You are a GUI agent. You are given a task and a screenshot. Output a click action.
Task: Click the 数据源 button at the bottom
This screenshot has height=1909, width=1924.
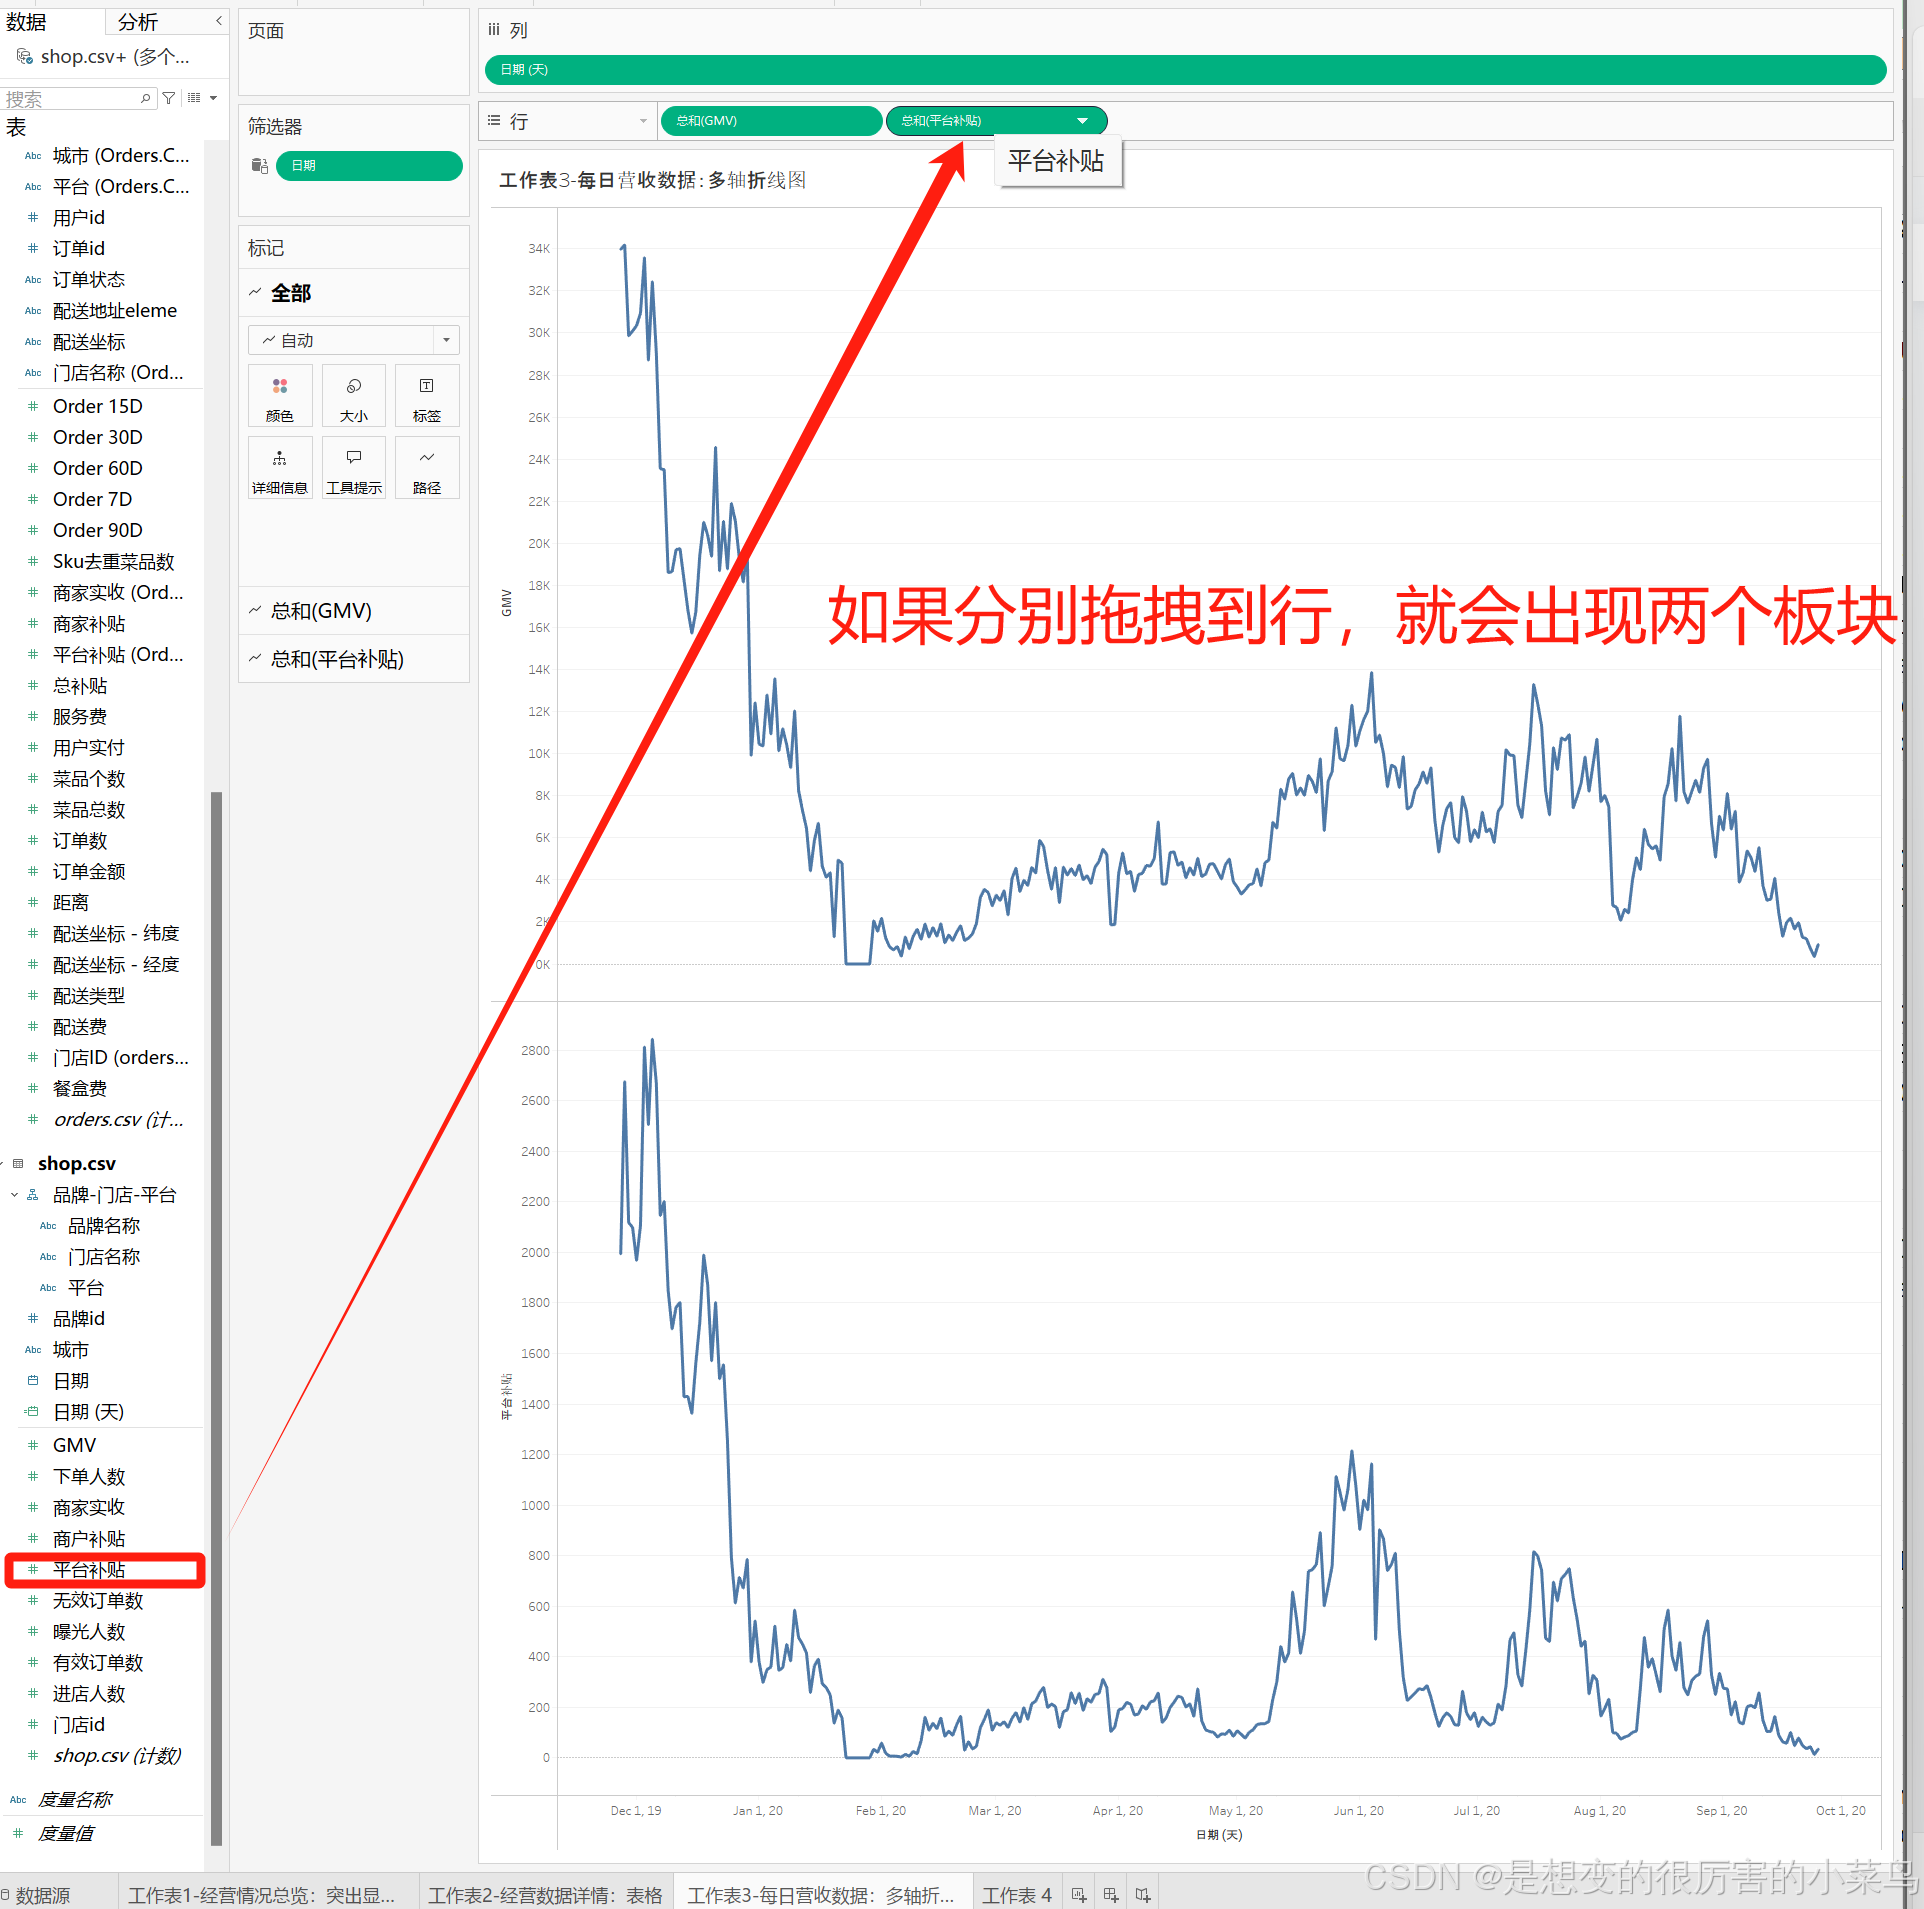pyautogui.click(x=42, y=1895)
